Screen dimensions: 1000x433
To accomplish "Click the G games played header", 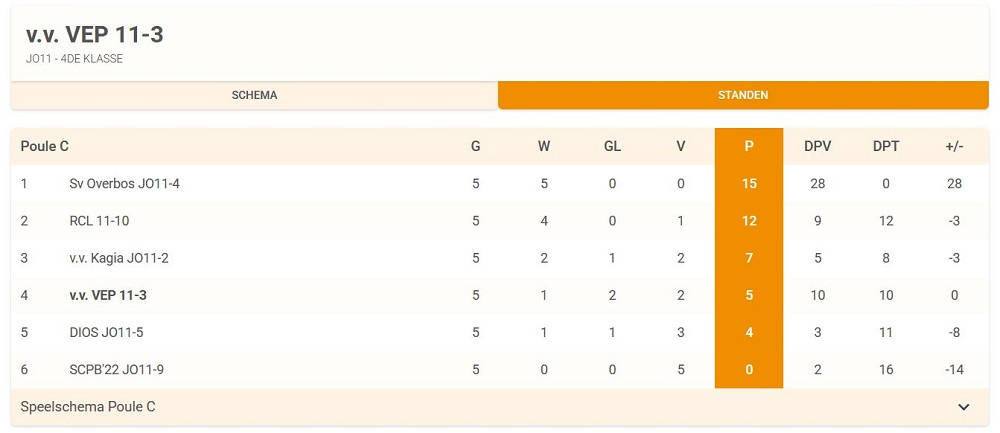I will (x=475, y=146).
